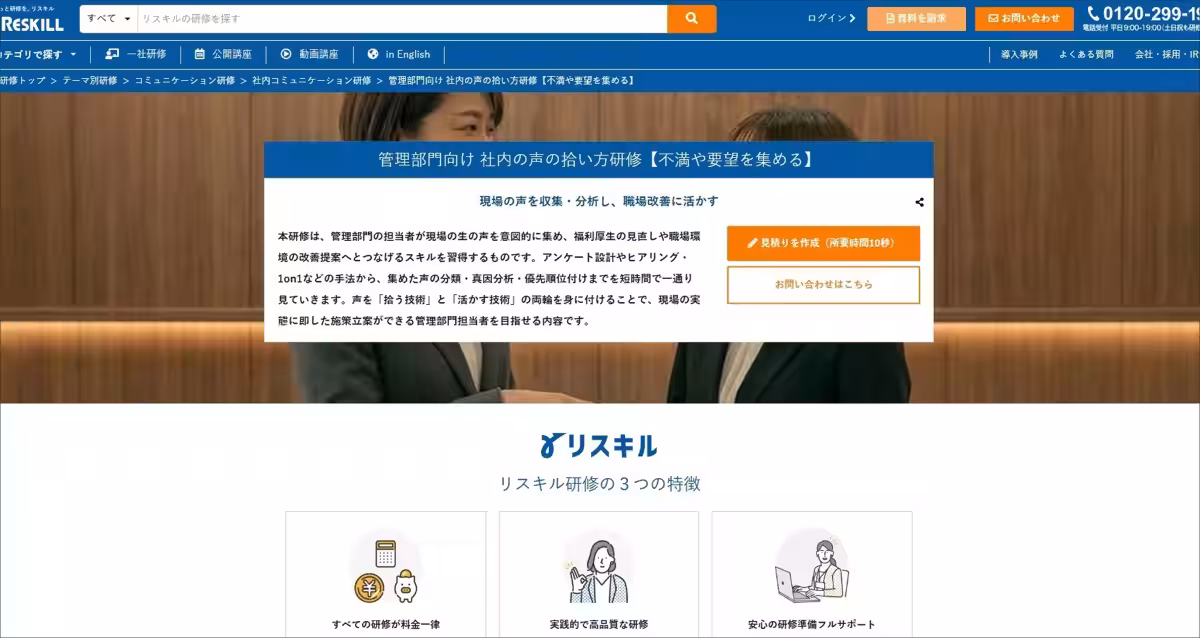Click the orange search magnifier button
This screenshot has height=638, width=1200.
click(692, 19)
